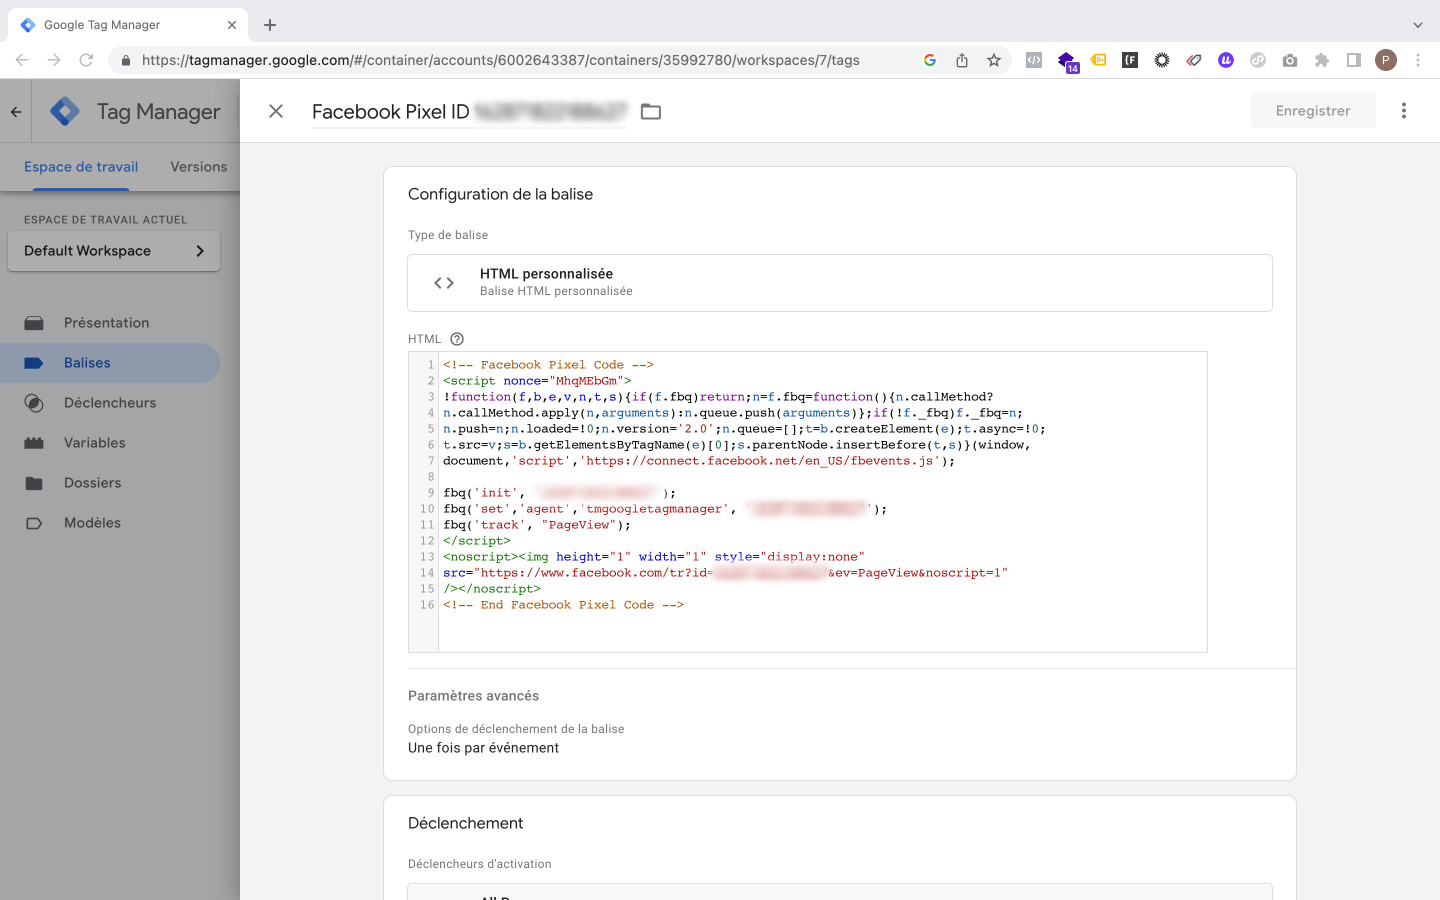Screen dimensions: 1440x900
Task: Click code line 11 fbq track PageView
Action: pos(537,525)
